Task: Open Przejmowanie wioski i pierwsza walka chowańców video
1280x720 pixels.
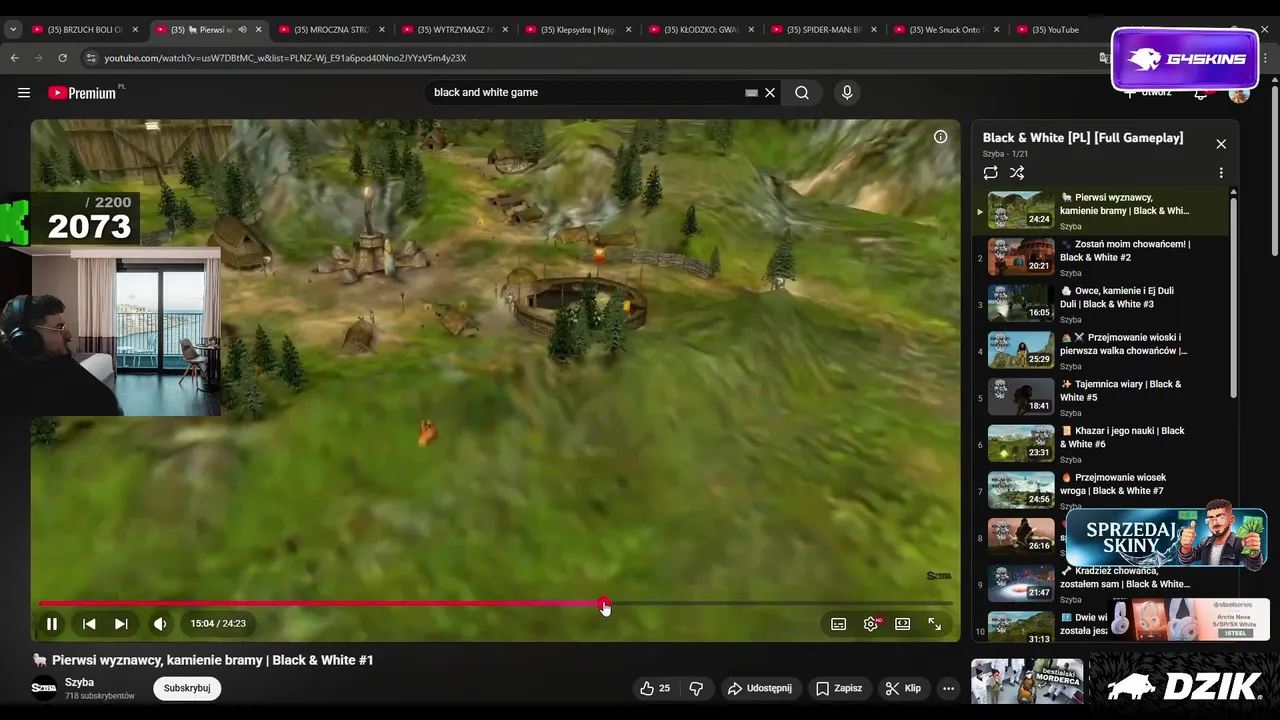Action: pyautogui.click(x=1100, y=351)
